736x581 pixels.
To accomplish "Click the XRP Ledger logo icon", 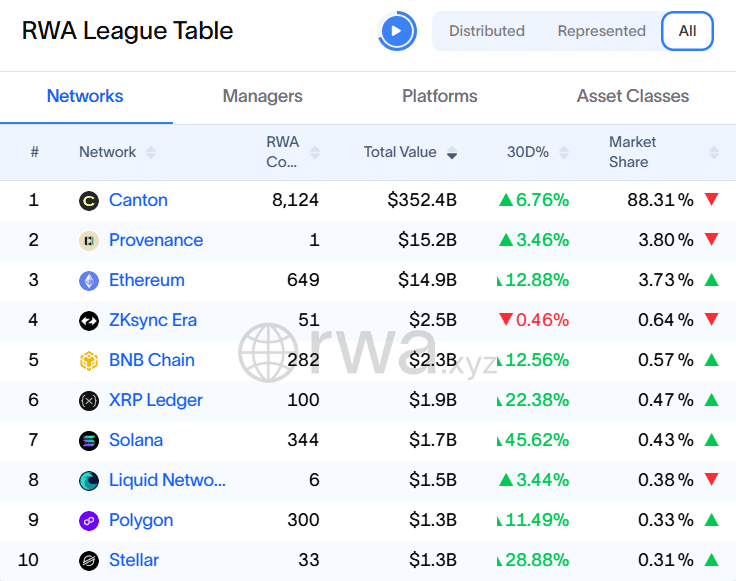I will tap(89, 401).
